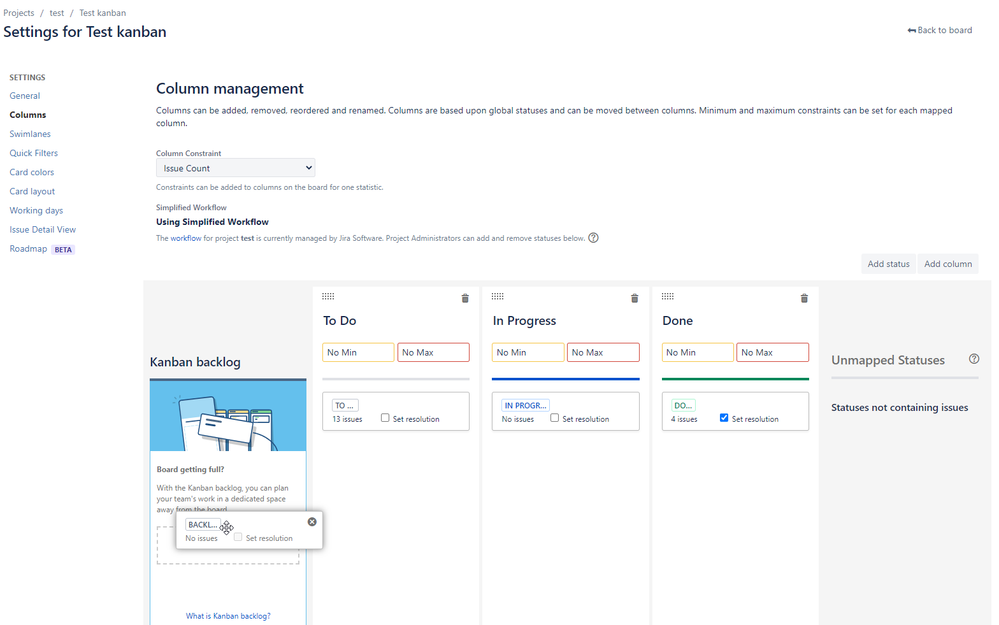Go back to board

point(940,30)
